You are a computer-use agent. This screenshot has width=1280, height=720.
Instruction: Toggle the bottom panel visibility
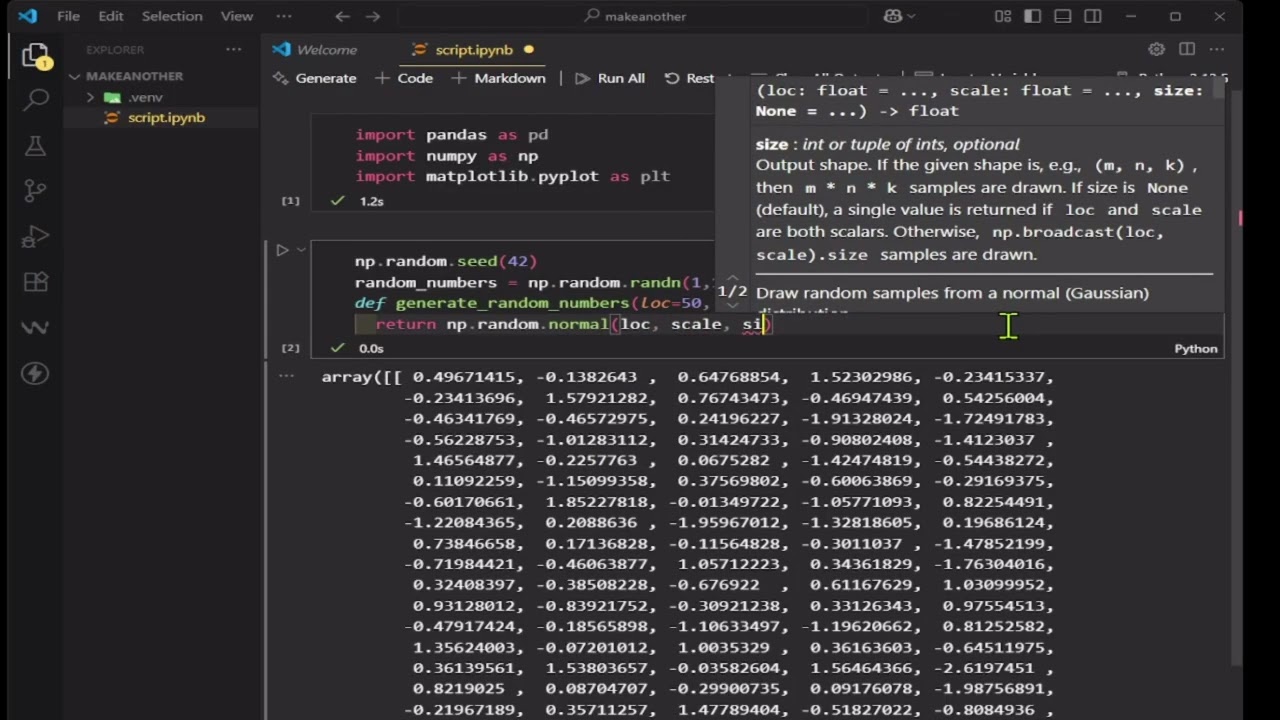click(x=1063, y=16)
